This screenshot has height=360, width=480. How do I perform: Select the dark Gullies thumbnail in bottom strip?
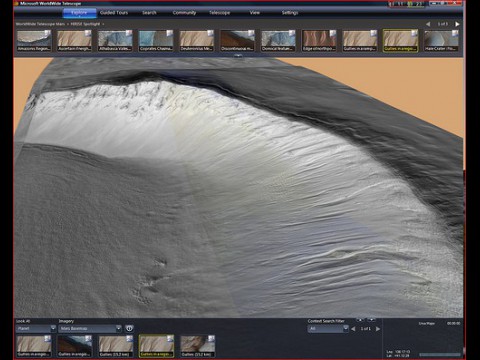[75, 346]
